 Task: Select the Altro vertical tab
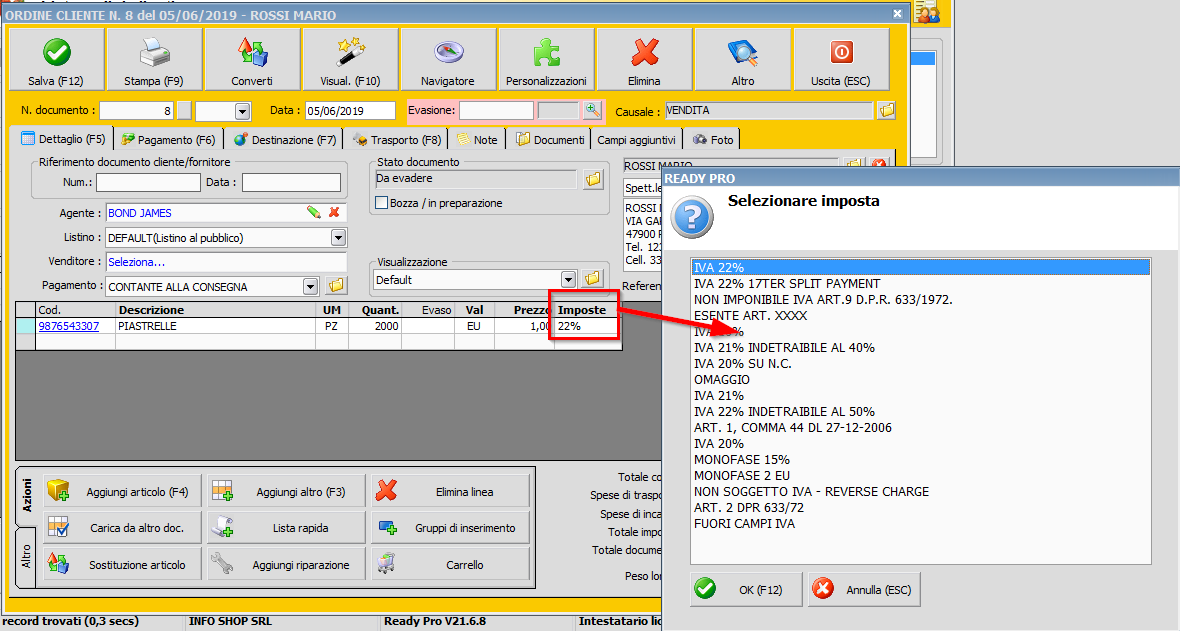(27, 557)
